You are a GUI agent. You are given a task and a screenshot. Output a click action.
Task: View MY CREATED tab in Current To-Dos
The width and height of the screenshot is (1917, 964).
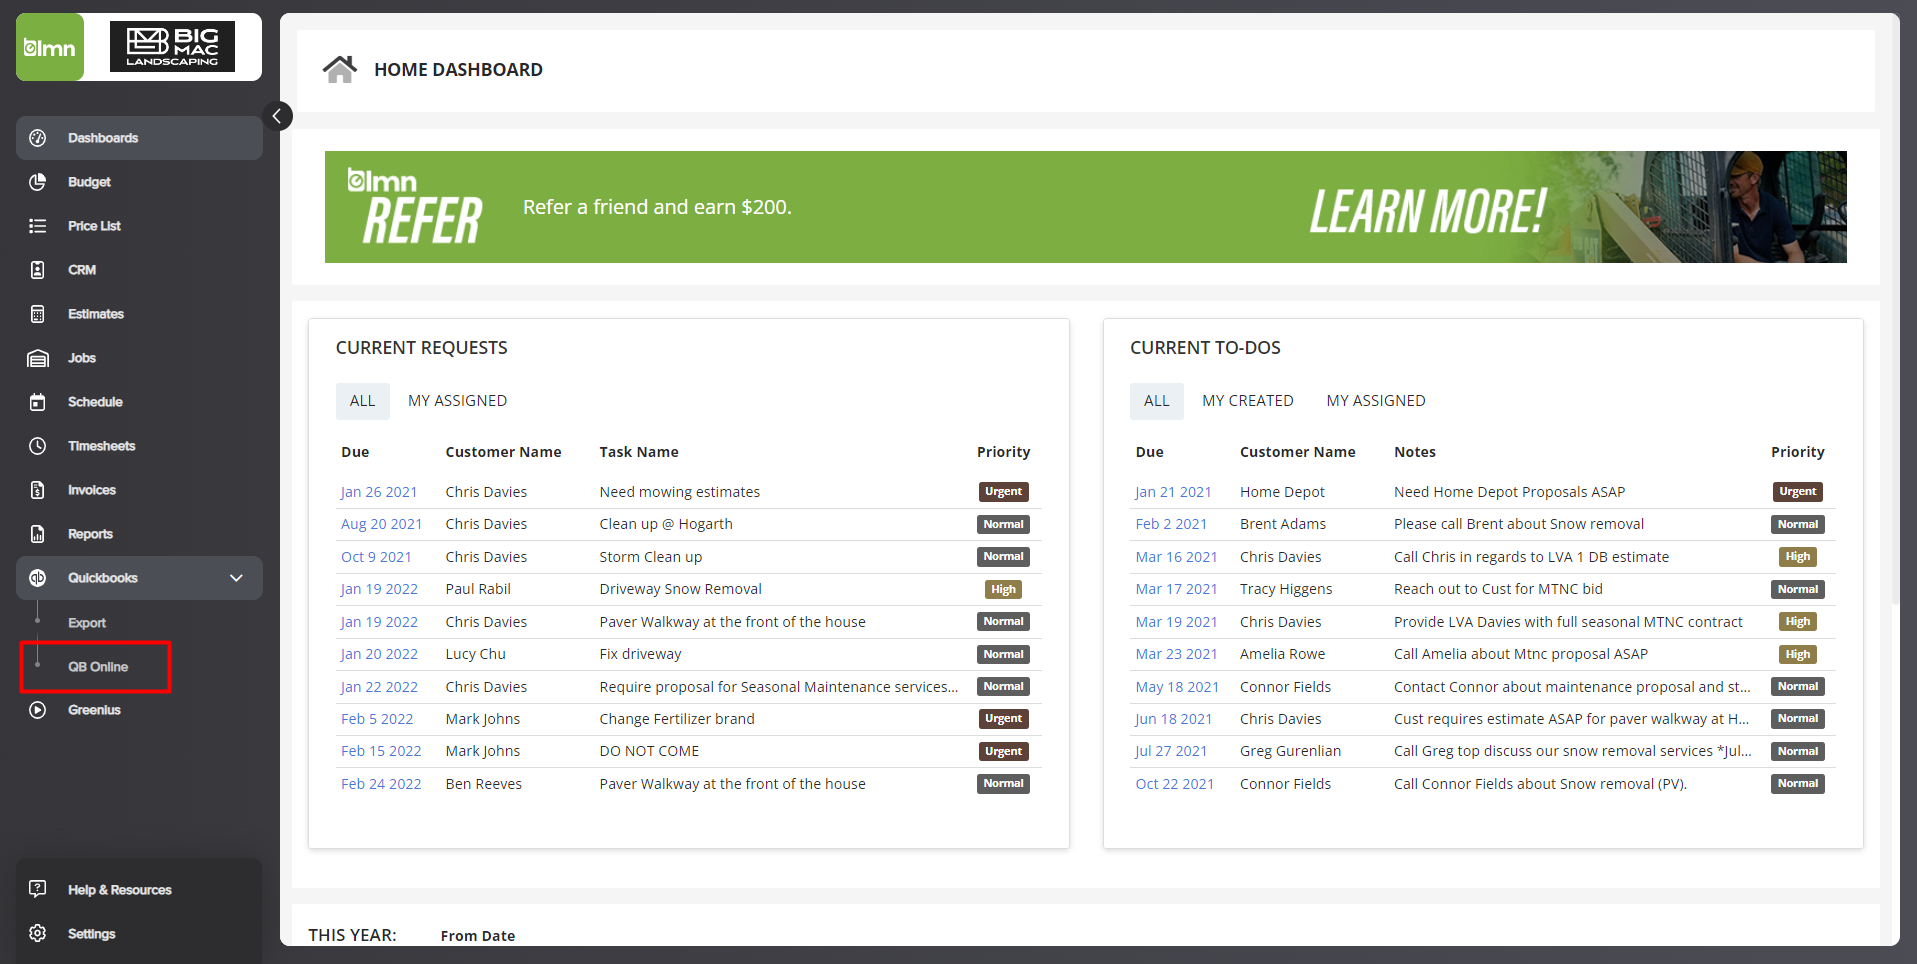(x=1247, y=400)
